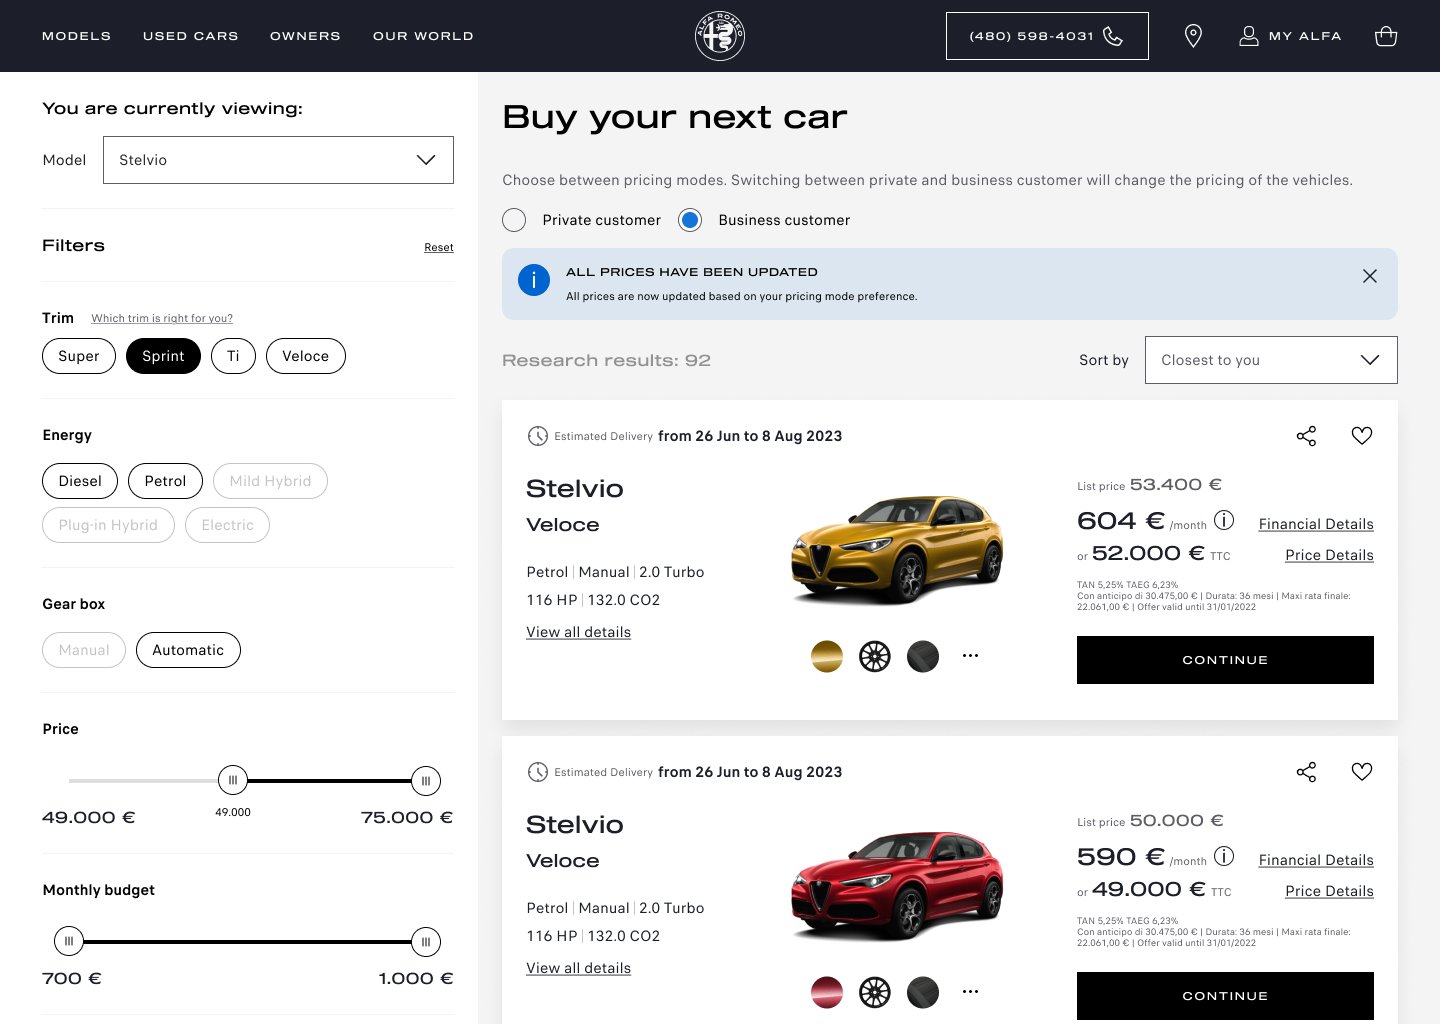The width and height of the screenshot is (1440, 1024).
Task: Show more options under red Stelvio
Action: (x=970, y=992)
